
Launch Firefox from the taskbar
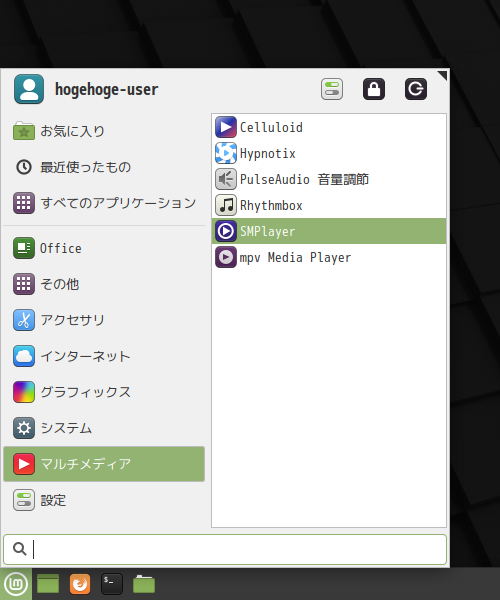80,584
